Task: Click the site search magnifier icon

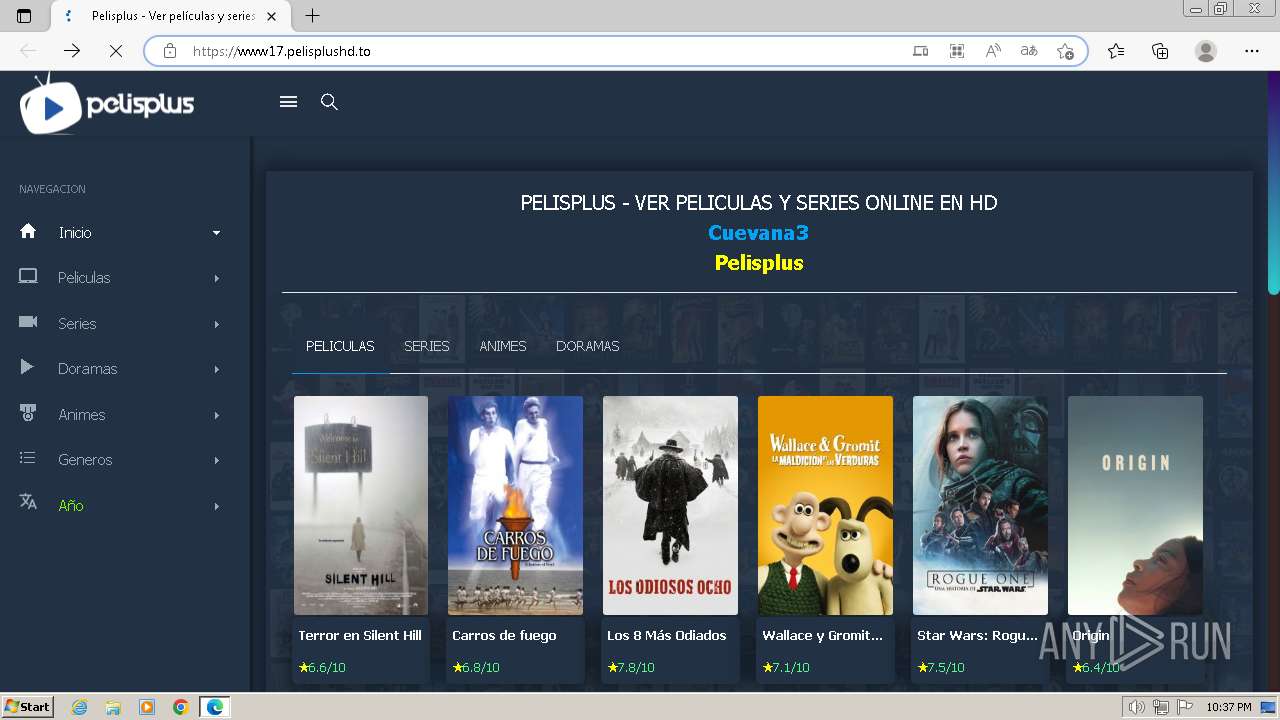Action: (329, 102)
